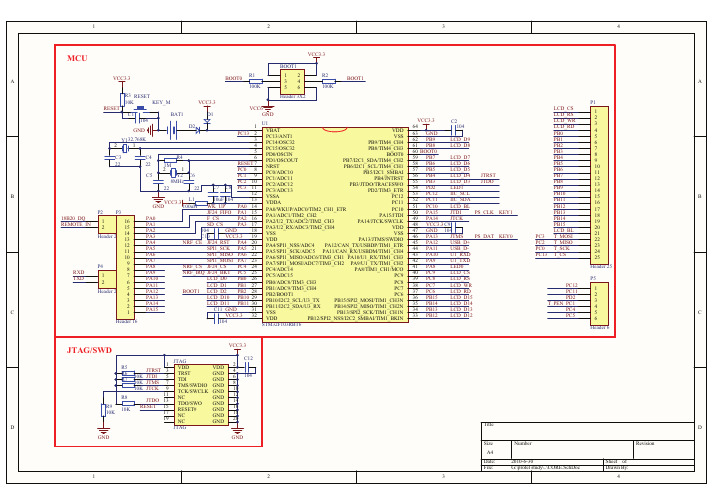Click VCC3.3 power symbol above JTAG connector
Image resolution: width=713 pixels, height=504 pixels.
click(x=237, y=347)
